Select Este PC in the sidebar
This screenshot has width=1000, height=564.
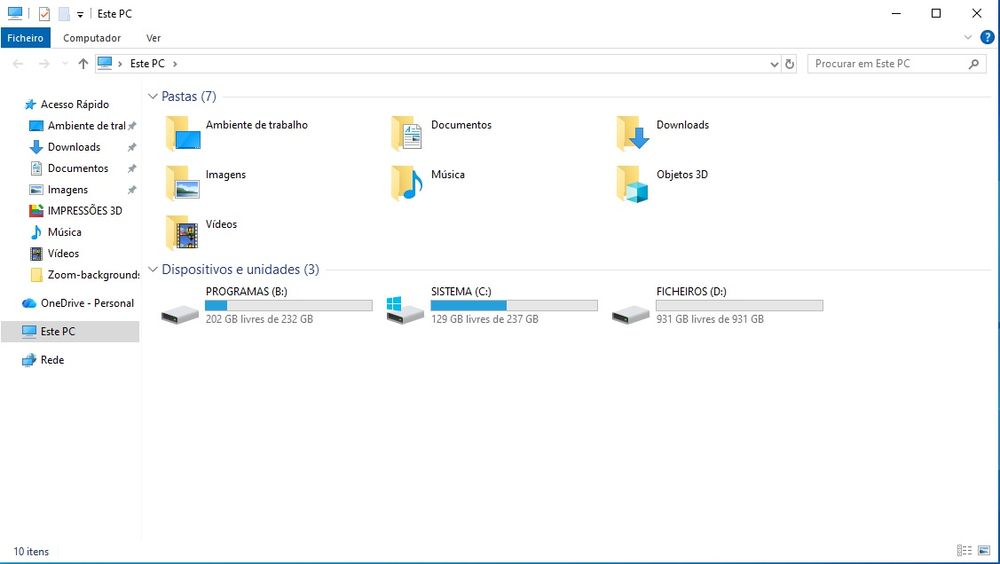(x=70, y=331)
